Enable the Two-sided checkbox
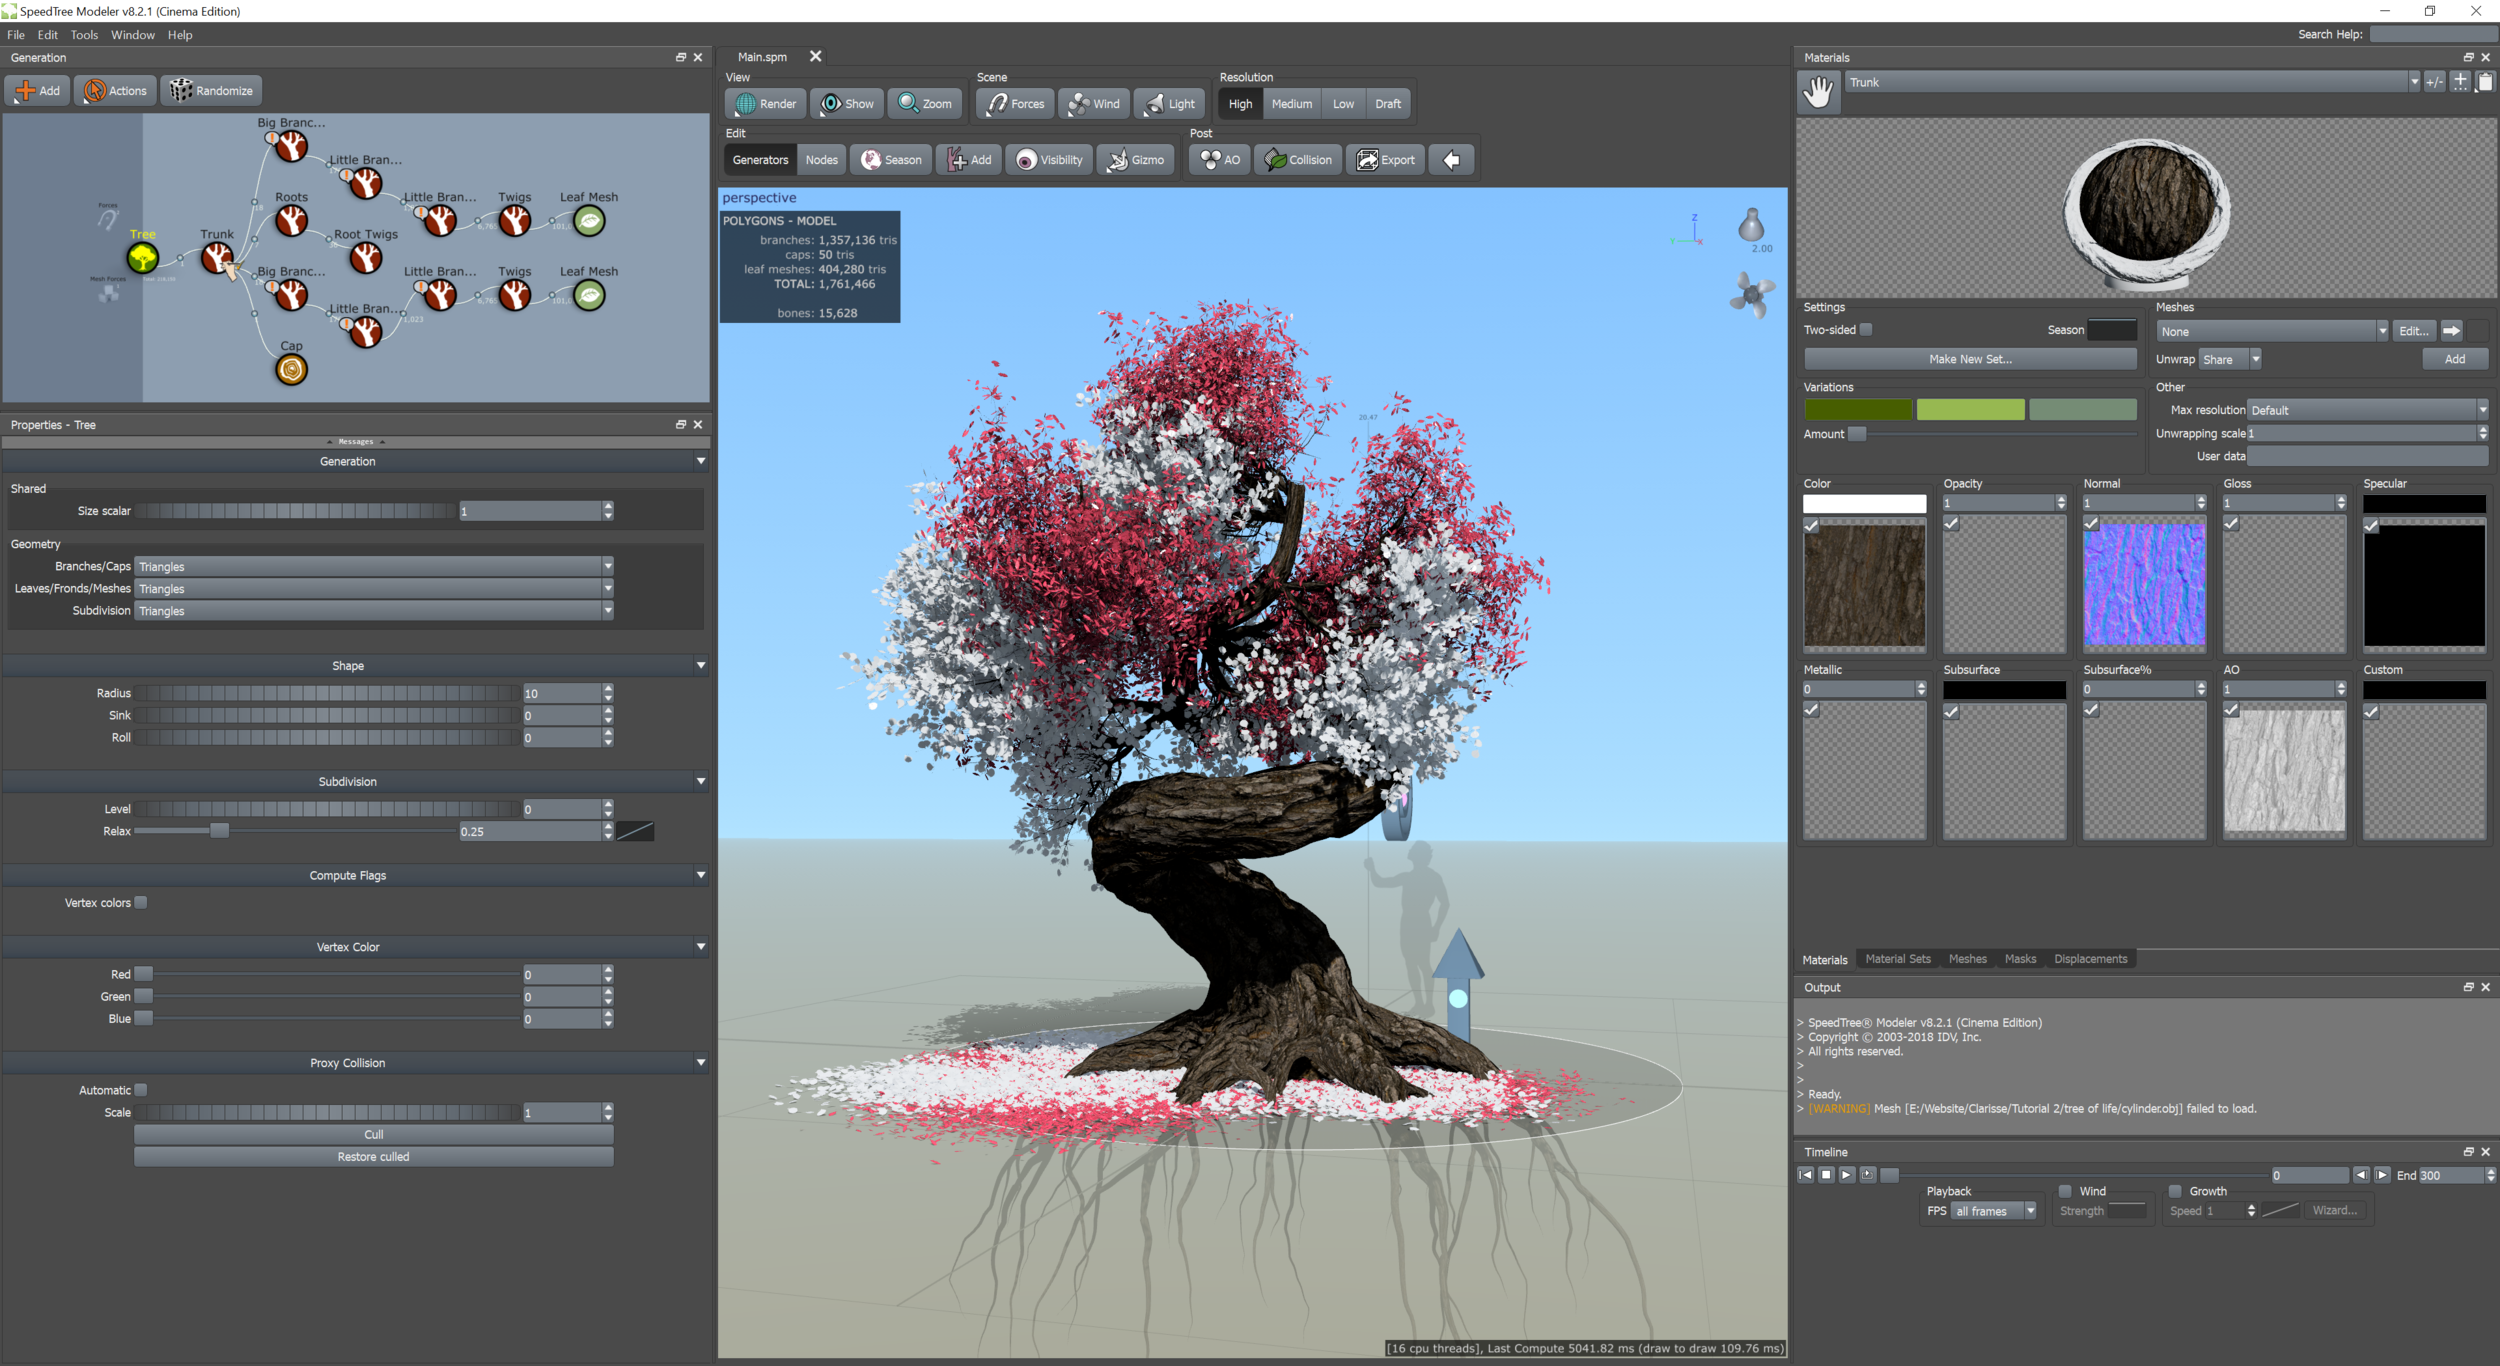The height and width of the screenshot is (1366, 2500). [1866, 330]
